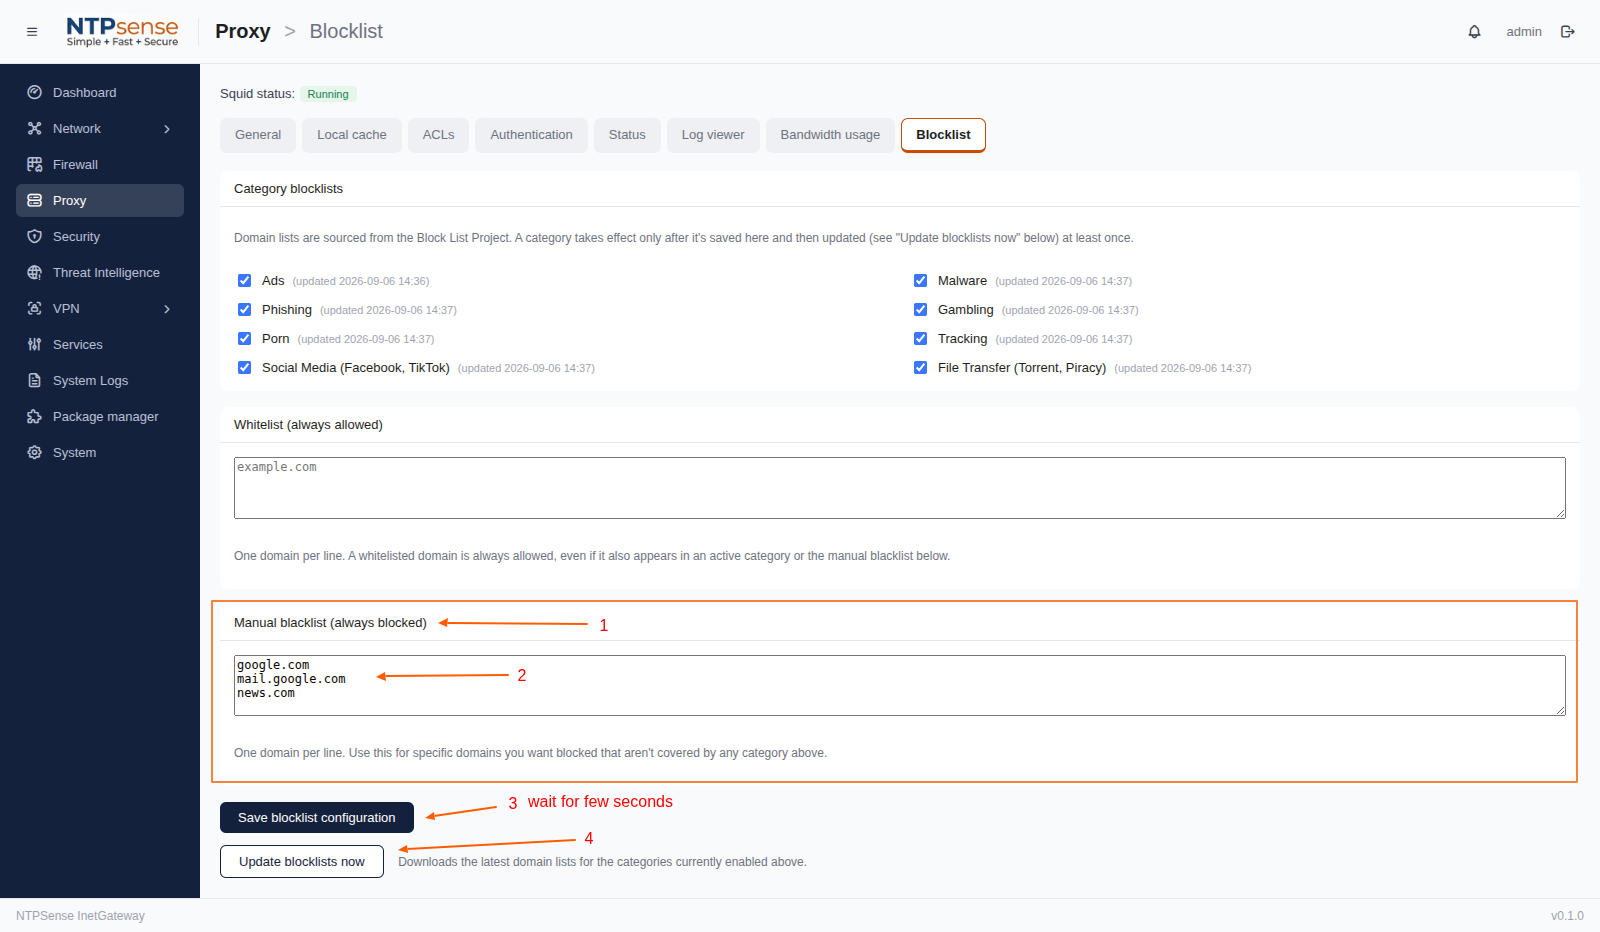Click the Threat Intelligence globe icon
This screenshot has height=932, width=1600.
tap(34, 272)
